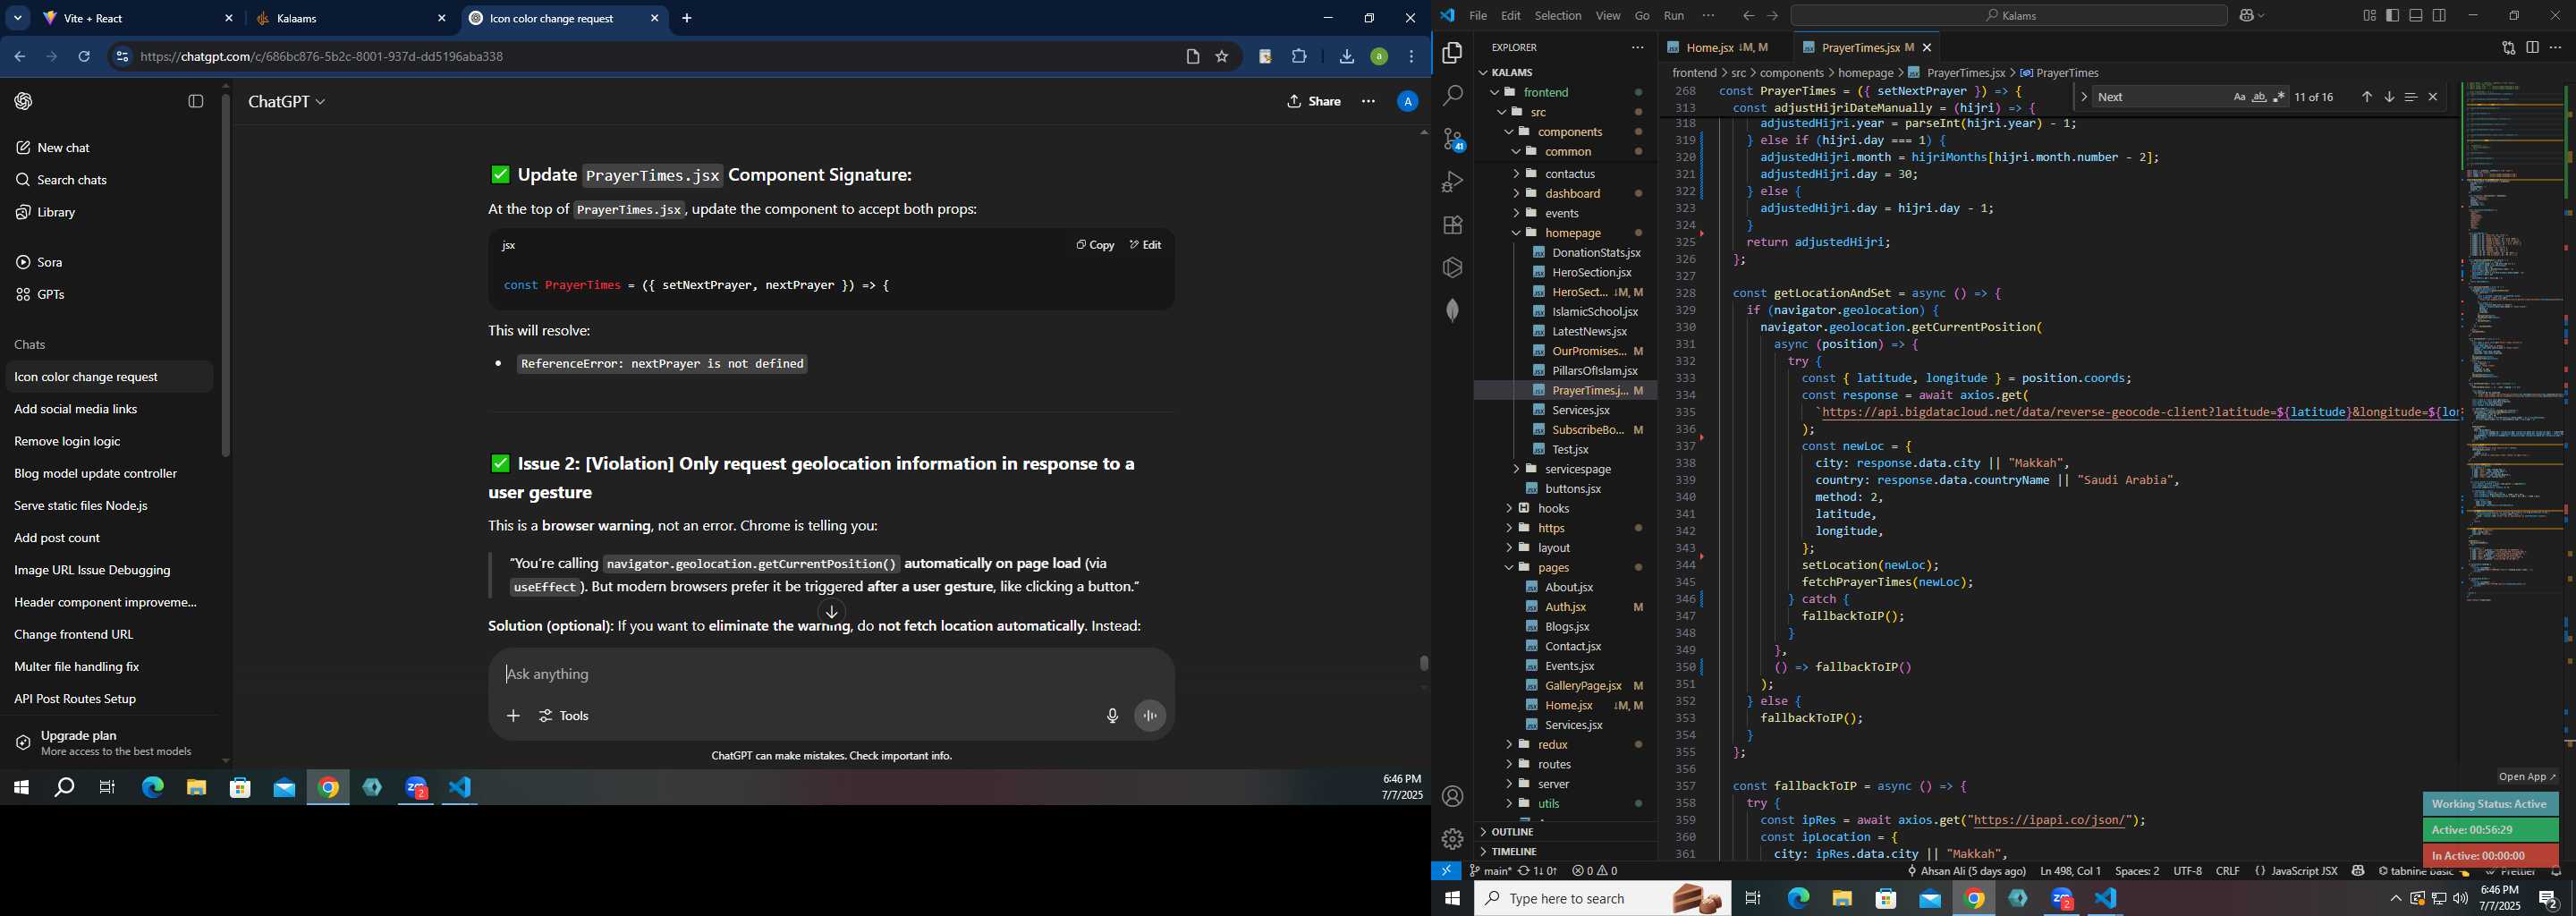The width and height of the screenshot is (2576, 916).
Task: Go to next match in find widget
Action: (x=2388, y=97)
